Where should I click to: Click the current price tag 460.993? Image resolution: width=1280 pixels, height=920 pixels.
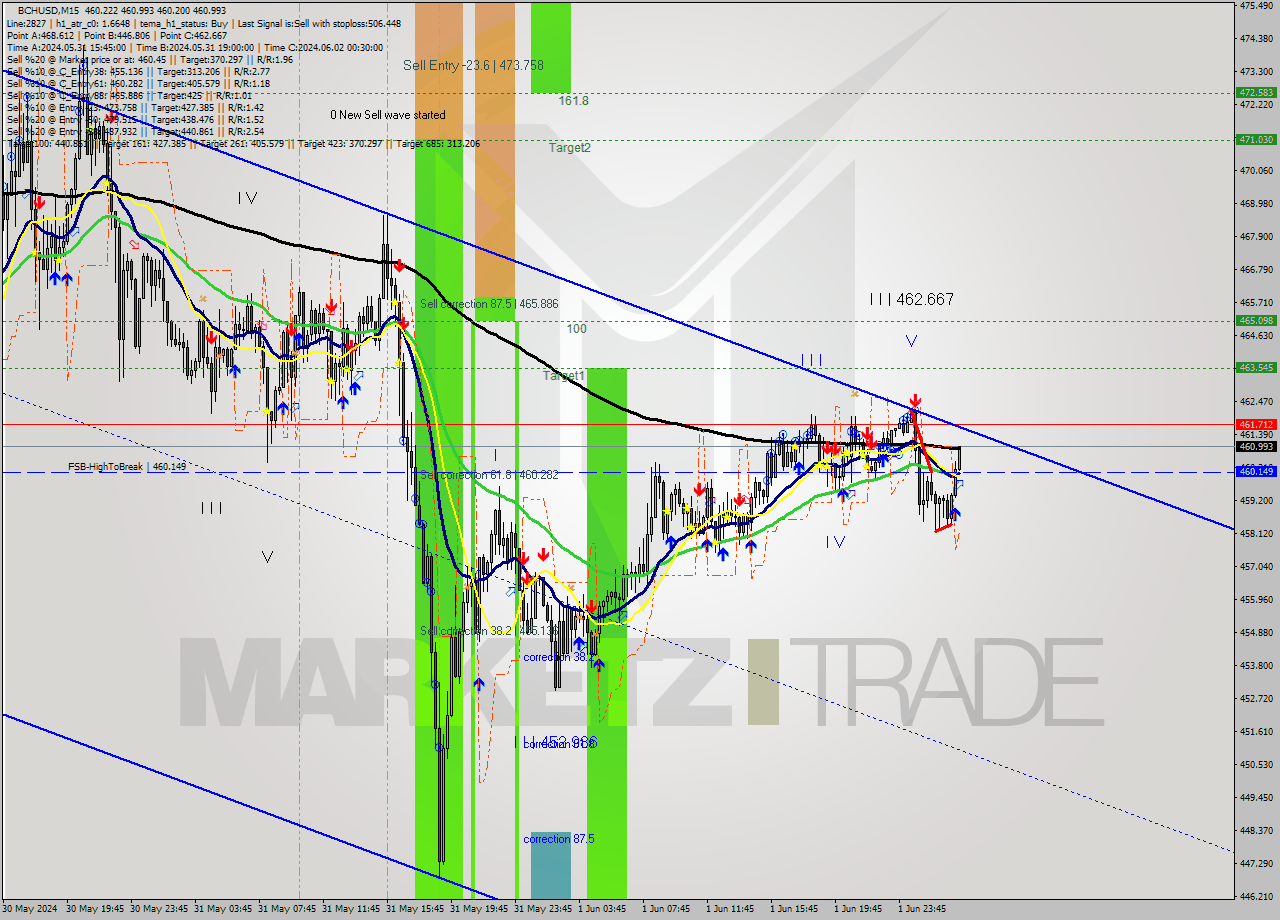click(x=1256, y=446)
